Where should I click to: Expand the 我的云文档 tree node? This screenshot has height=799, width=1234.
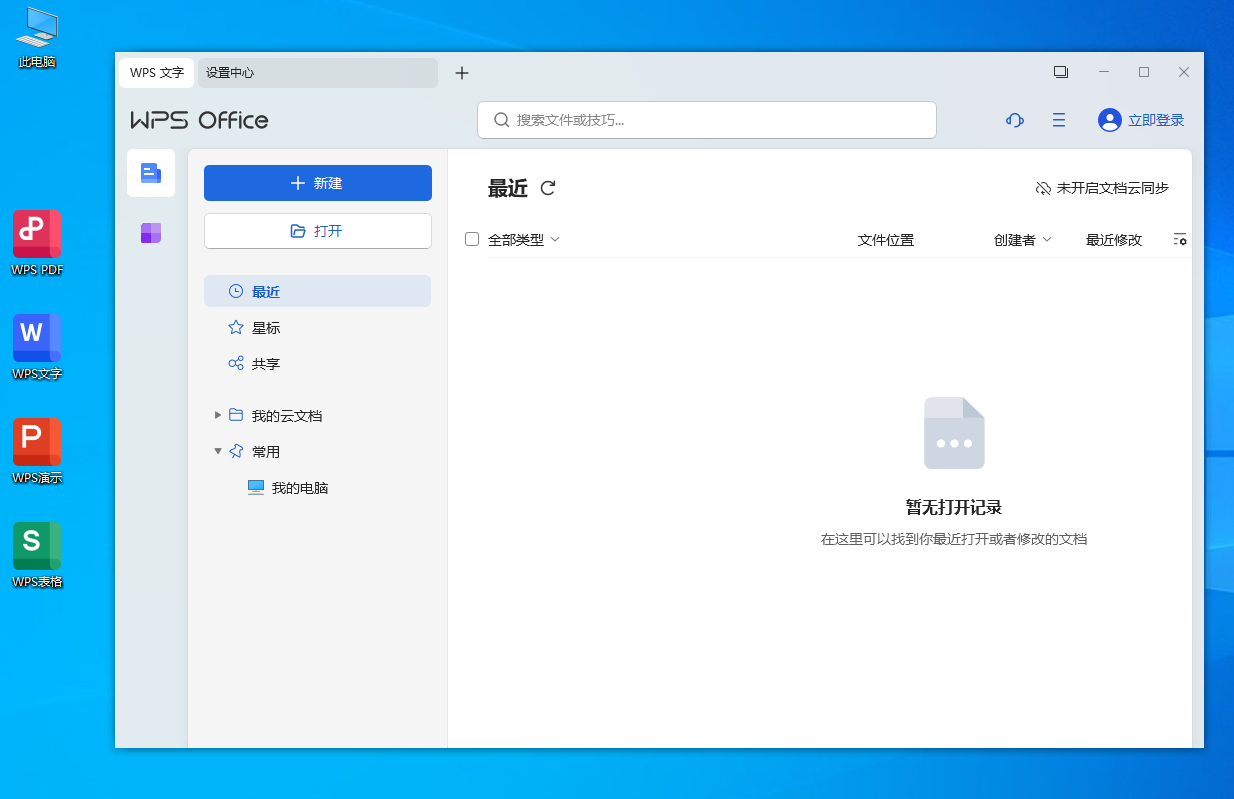[218, 415]
